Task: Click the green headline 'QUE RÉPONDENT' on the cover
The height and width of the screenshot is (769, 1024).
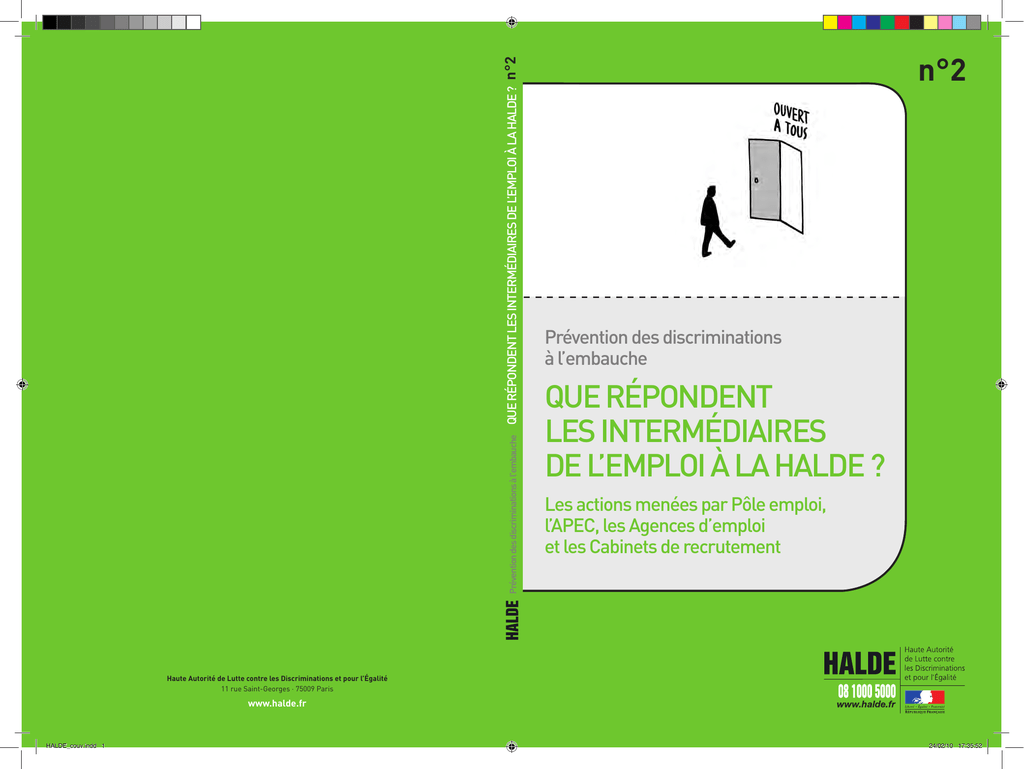Action: pyautogui.click(x=658, y=397)
